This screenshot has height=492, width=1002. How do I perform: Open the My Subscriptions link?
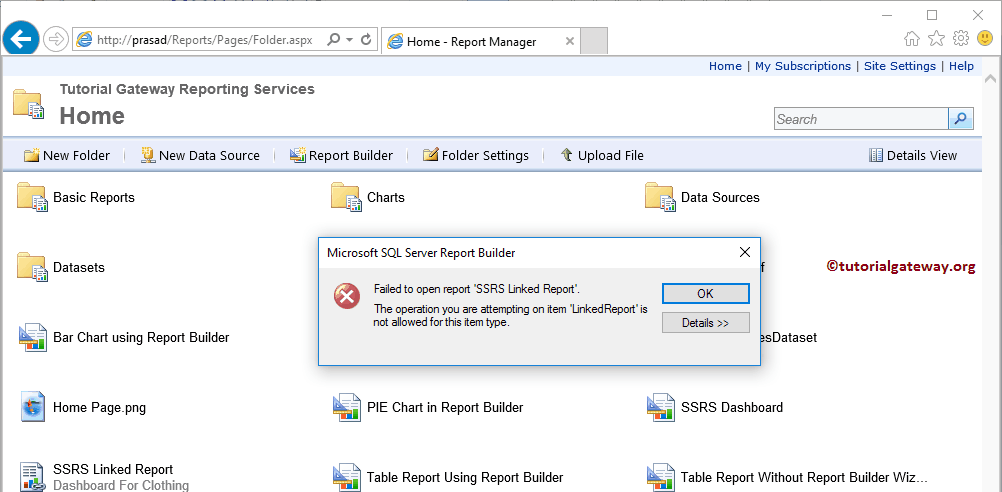(x=803, y=66)
